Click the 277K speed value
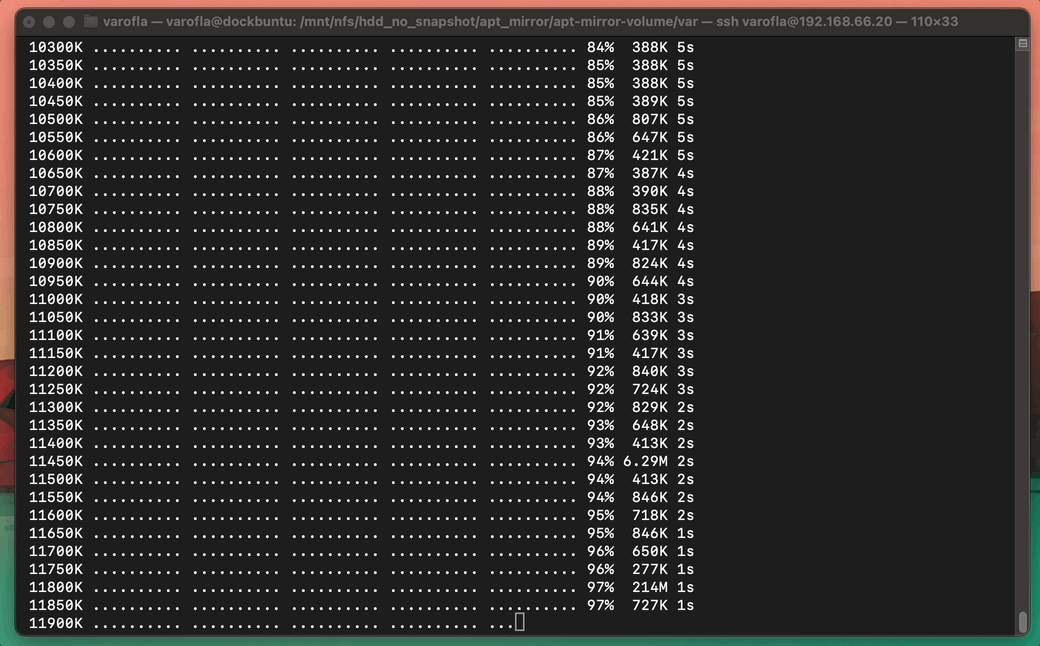 649,569
